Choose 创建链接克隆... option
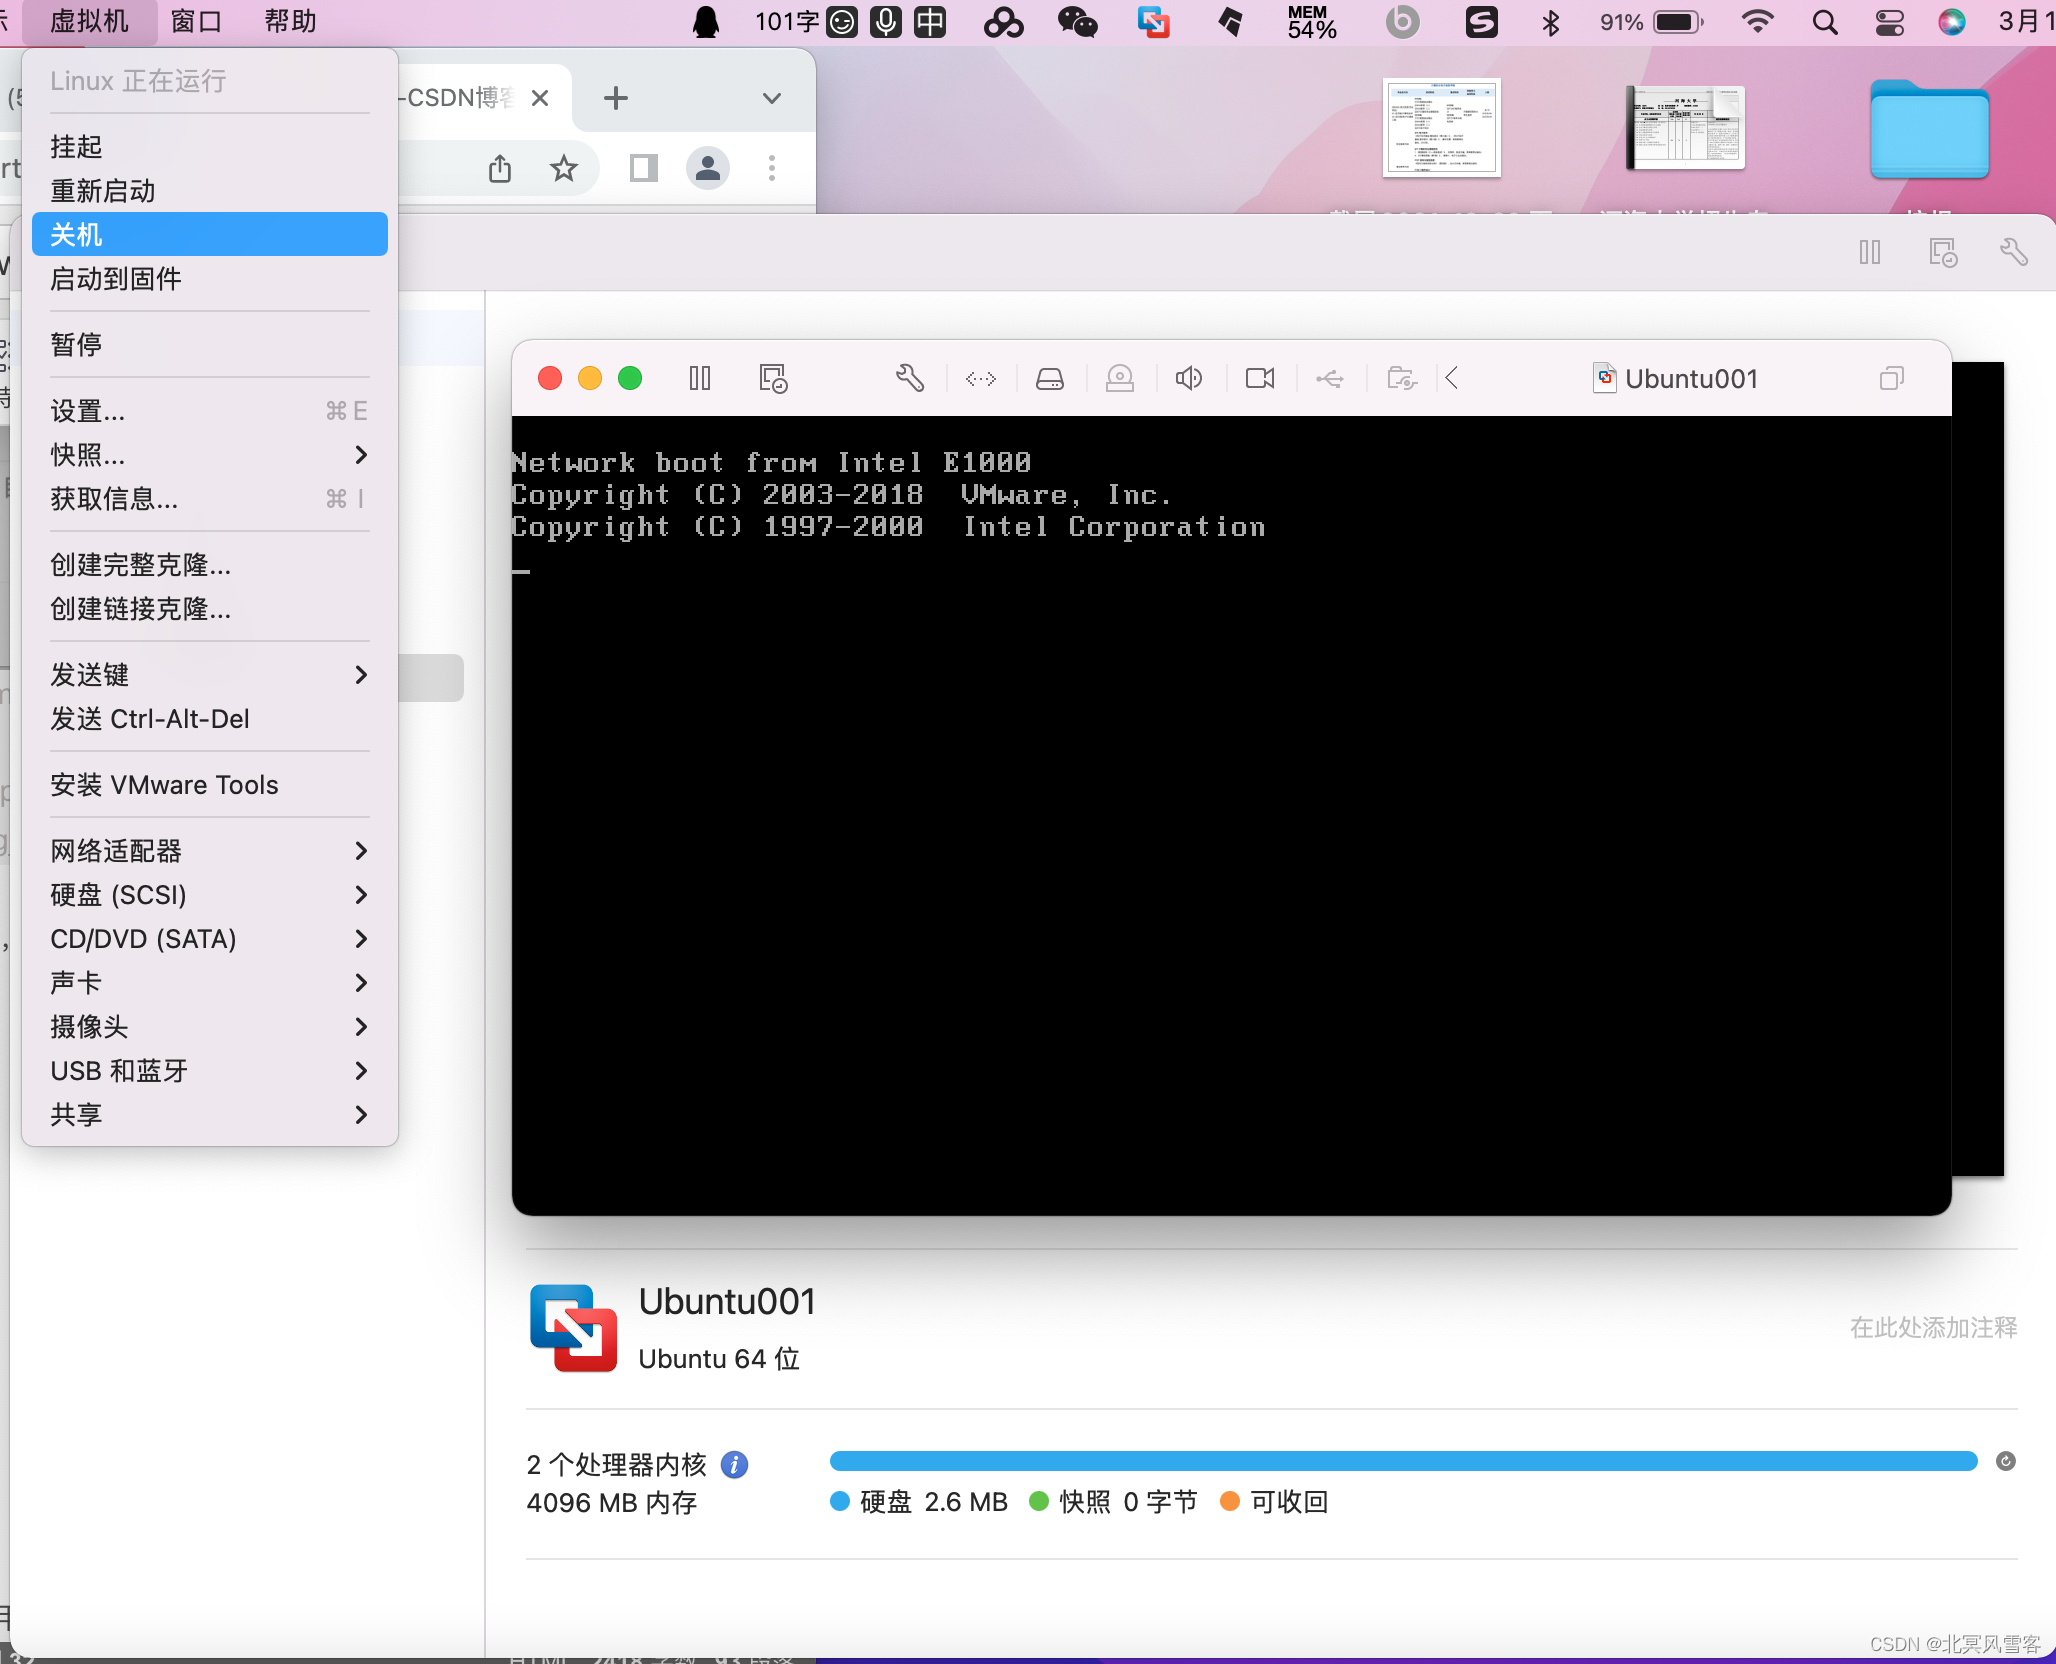 (x=209, y=608)
